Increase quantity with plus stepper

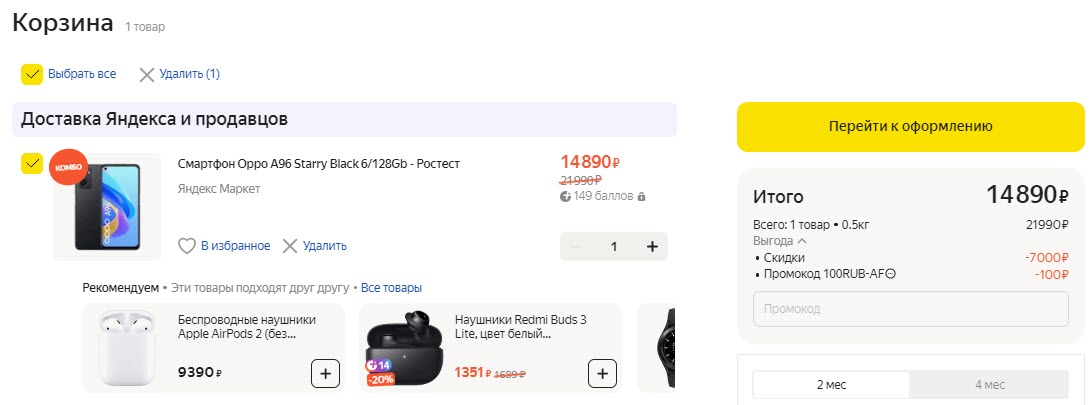click(x=652, y=247)
